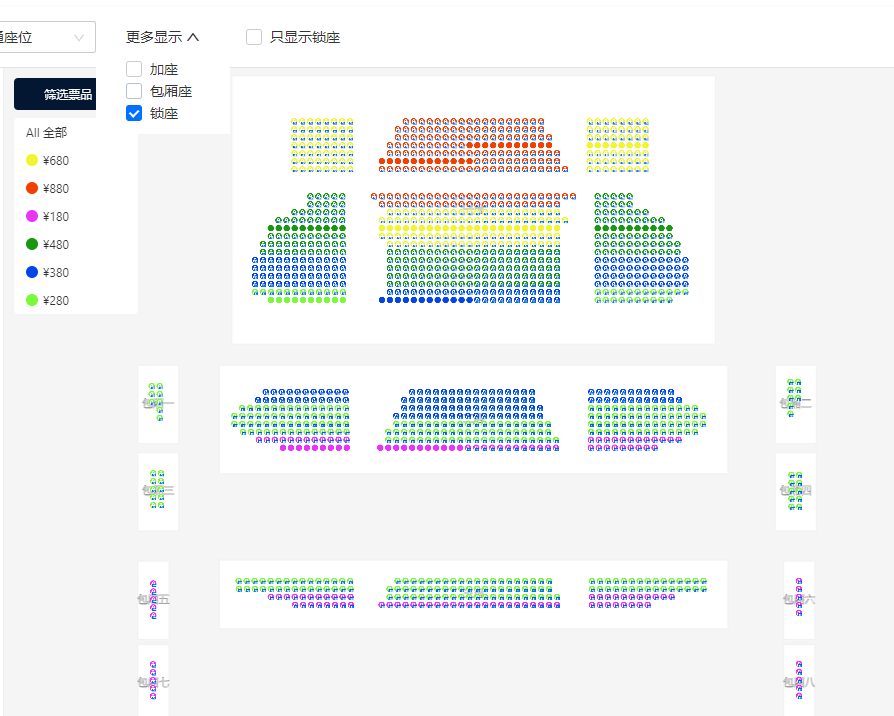Uncheck the 锁座 checkbox
Image resolution: width=894 pixels, height=716 pixels.
[x=134, y=113]
